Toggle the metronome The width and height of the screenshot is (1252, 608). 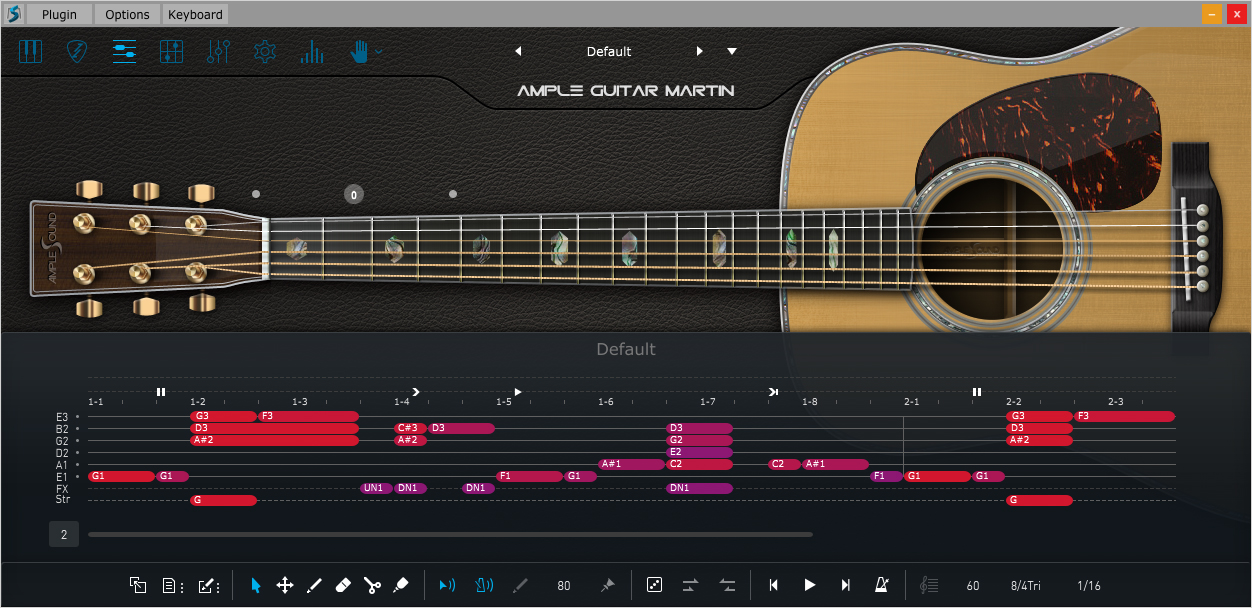(x=882, y=585)
